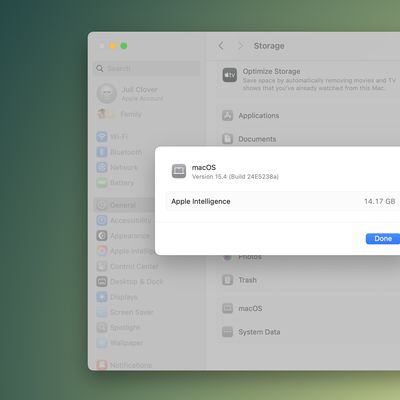Click the Displays sidebar icon

coord(102,297)
